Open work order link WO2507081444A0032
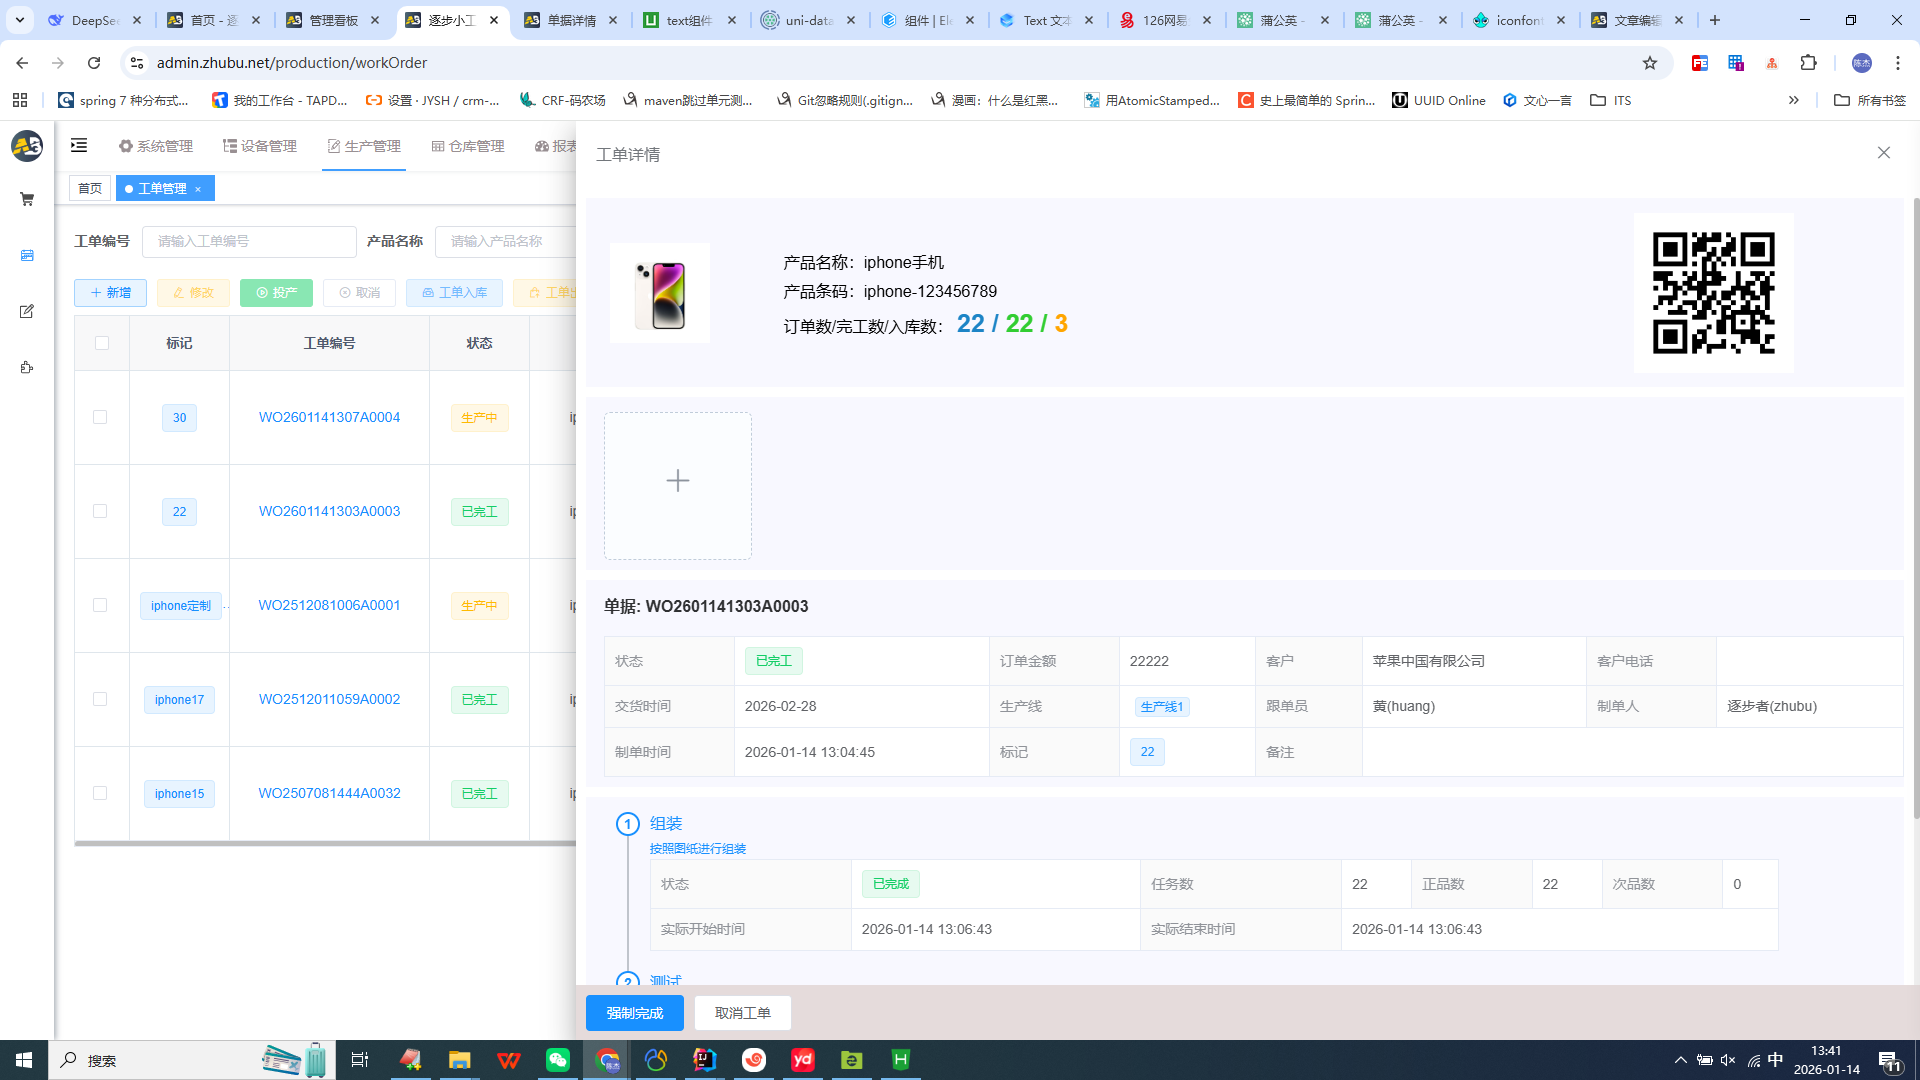The height and width of the screenshot is (1080, 1920). tap(329, 793)
